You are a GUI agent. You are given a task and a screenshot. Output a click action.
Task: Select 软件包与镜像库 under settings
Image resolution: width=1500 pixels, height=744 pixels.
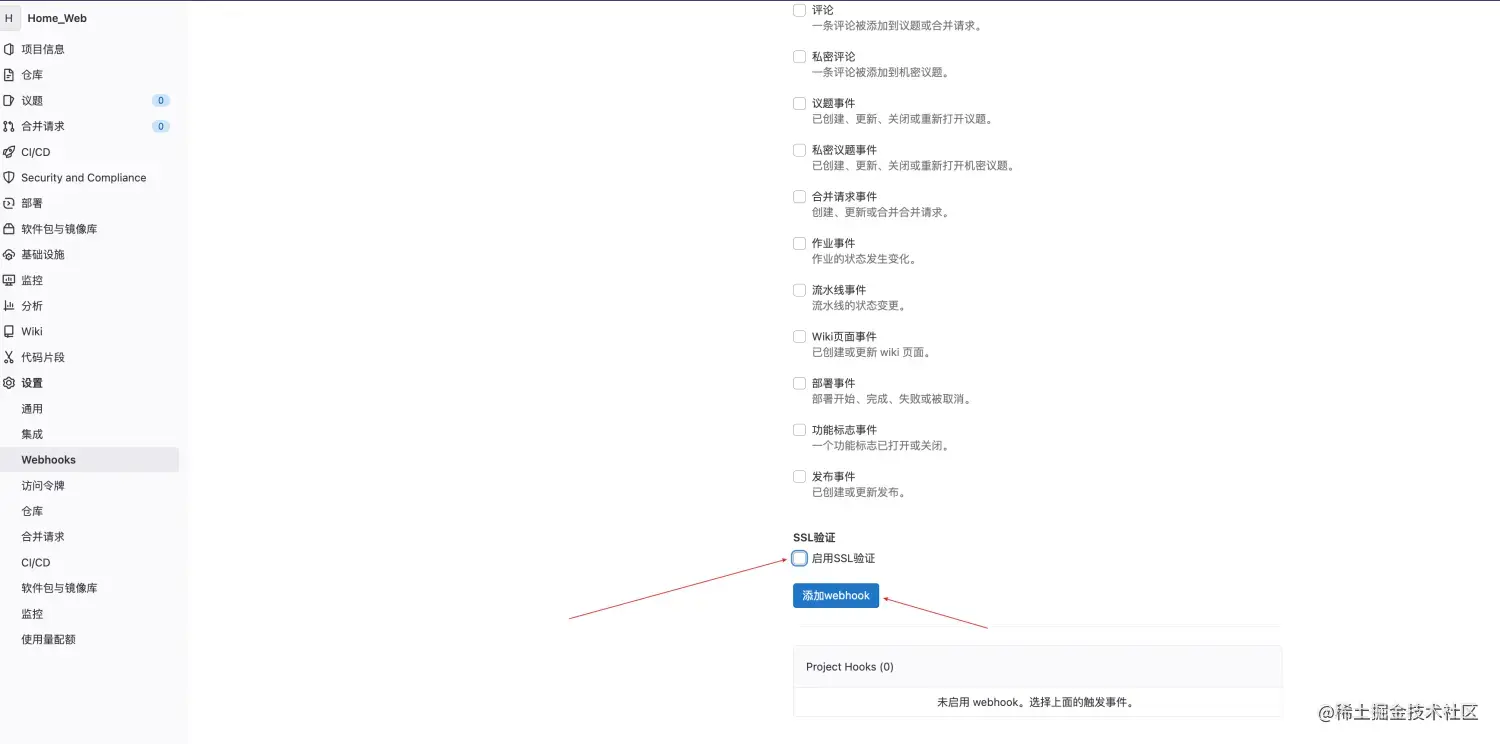[x=59, y=588]
